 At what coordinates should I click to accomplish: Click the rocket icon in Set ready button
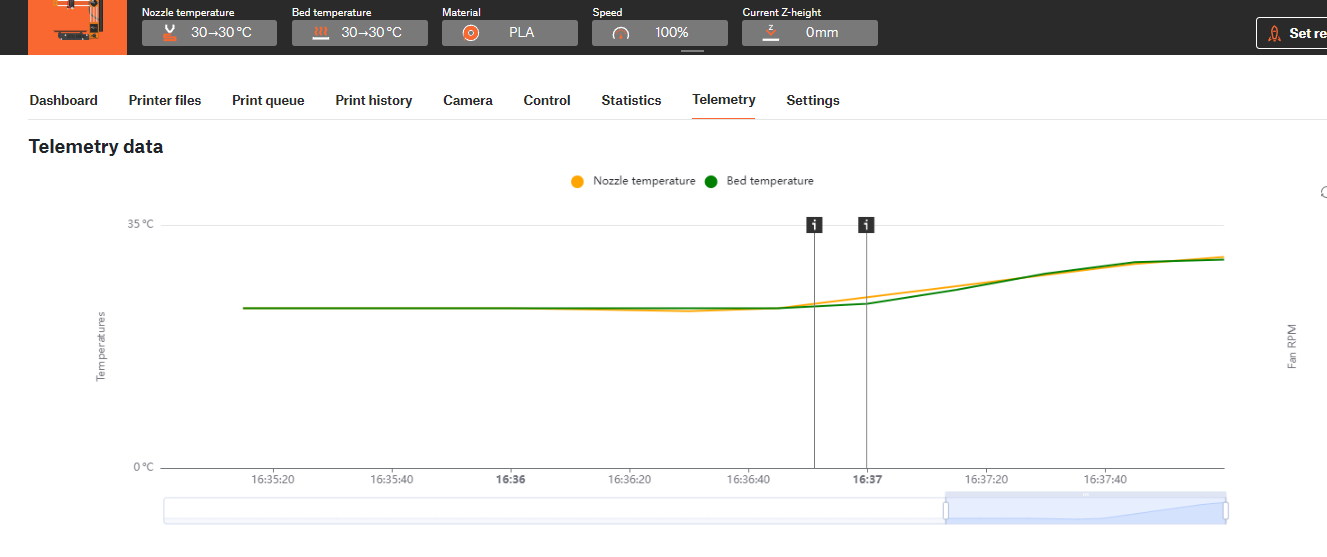click(1274, 33)
